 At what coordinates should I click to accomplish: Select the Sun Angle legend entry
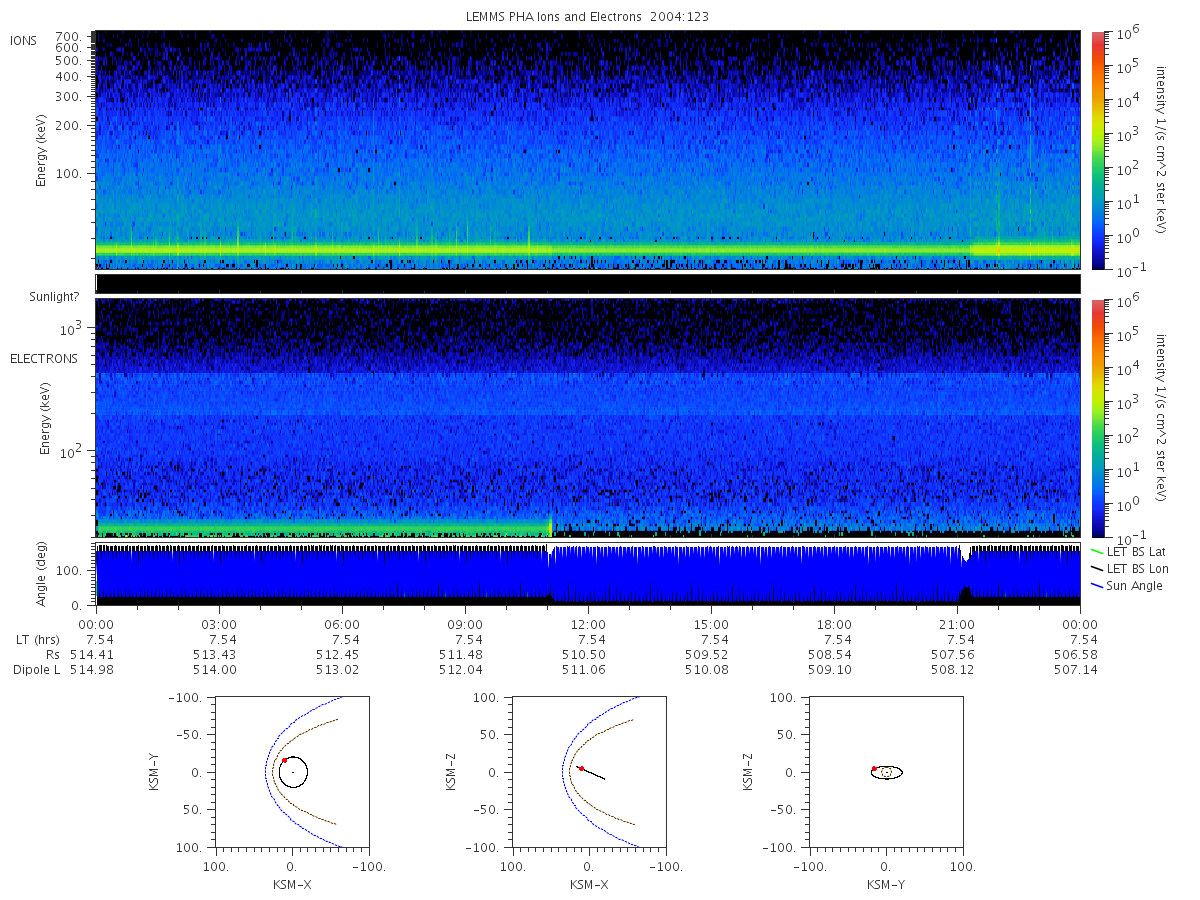coord(1127,585)
